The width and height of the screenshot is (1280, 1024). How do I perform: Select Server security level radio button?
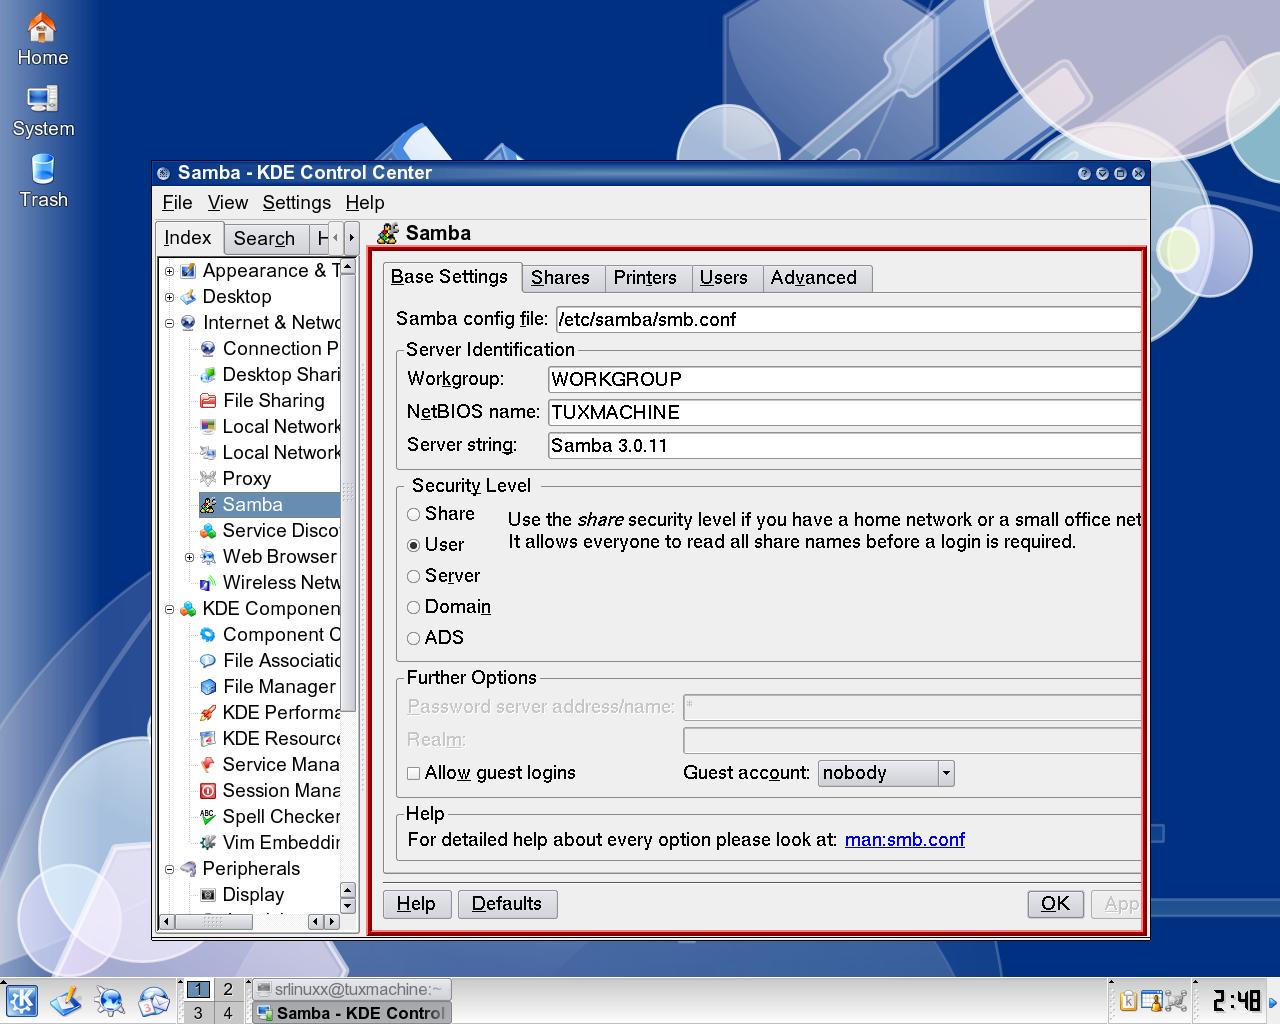coord(413,576)
